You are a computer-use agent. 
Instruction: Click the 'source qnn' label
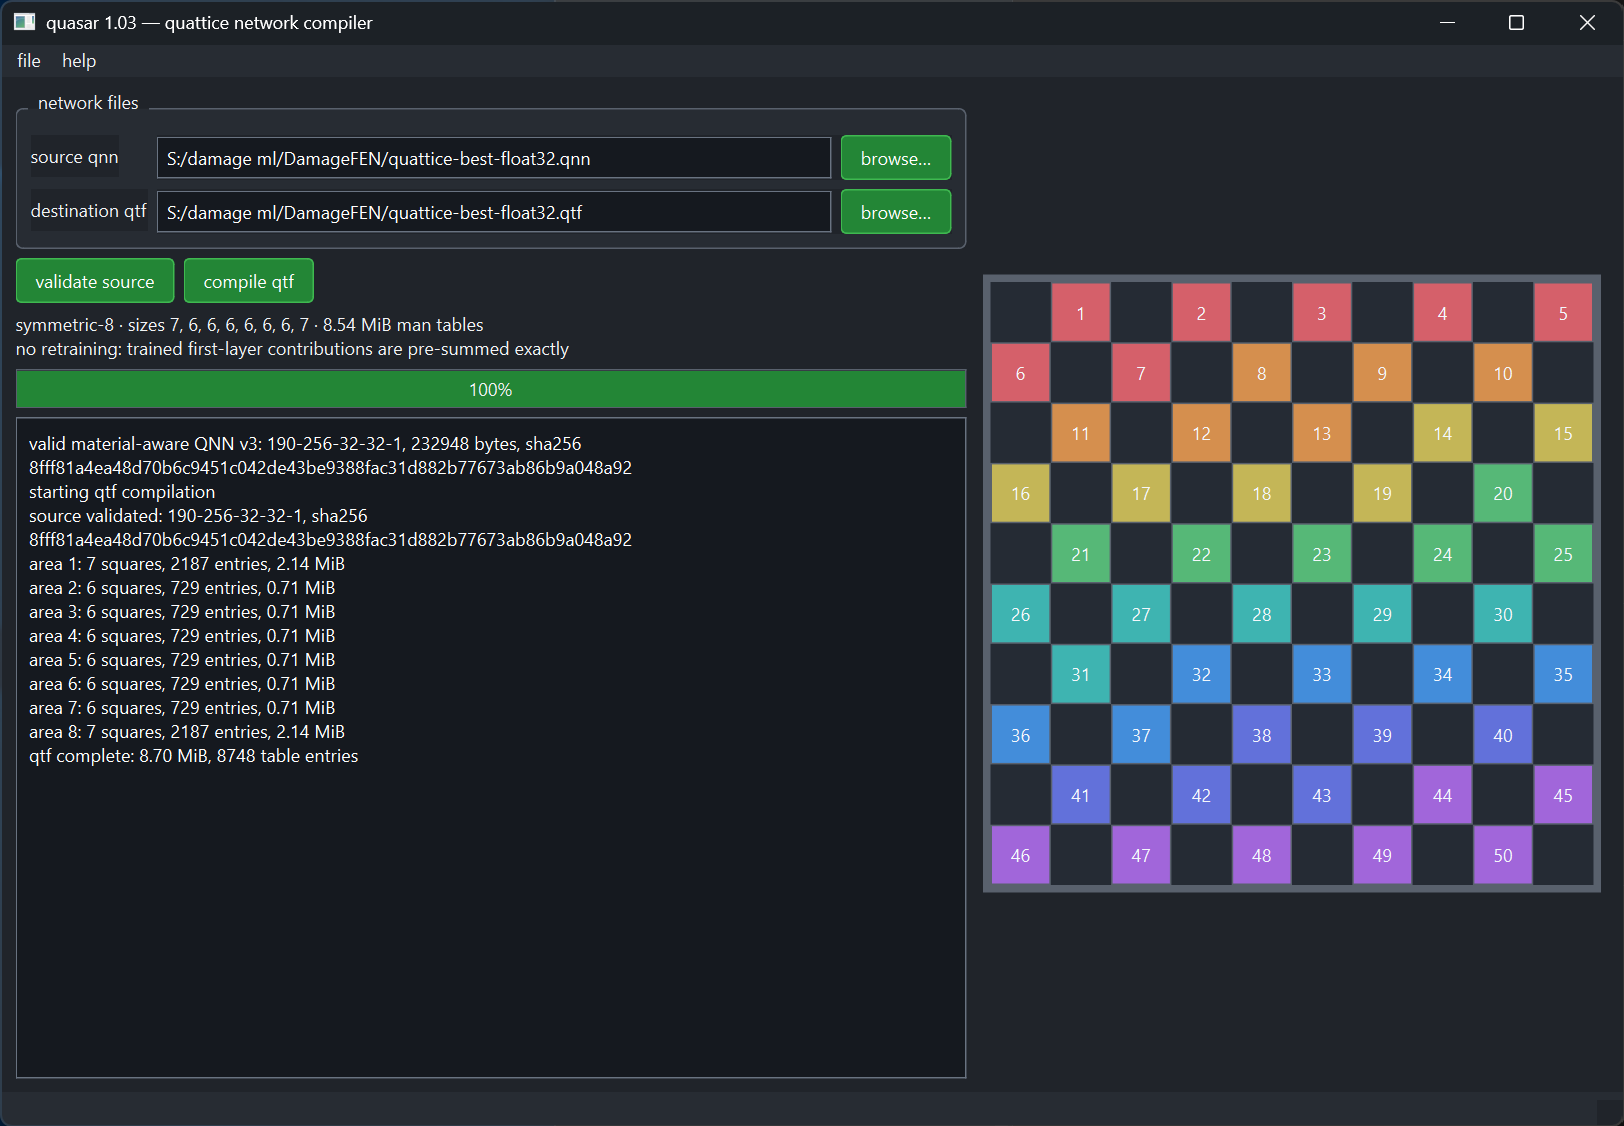click(x=74, y=157)
